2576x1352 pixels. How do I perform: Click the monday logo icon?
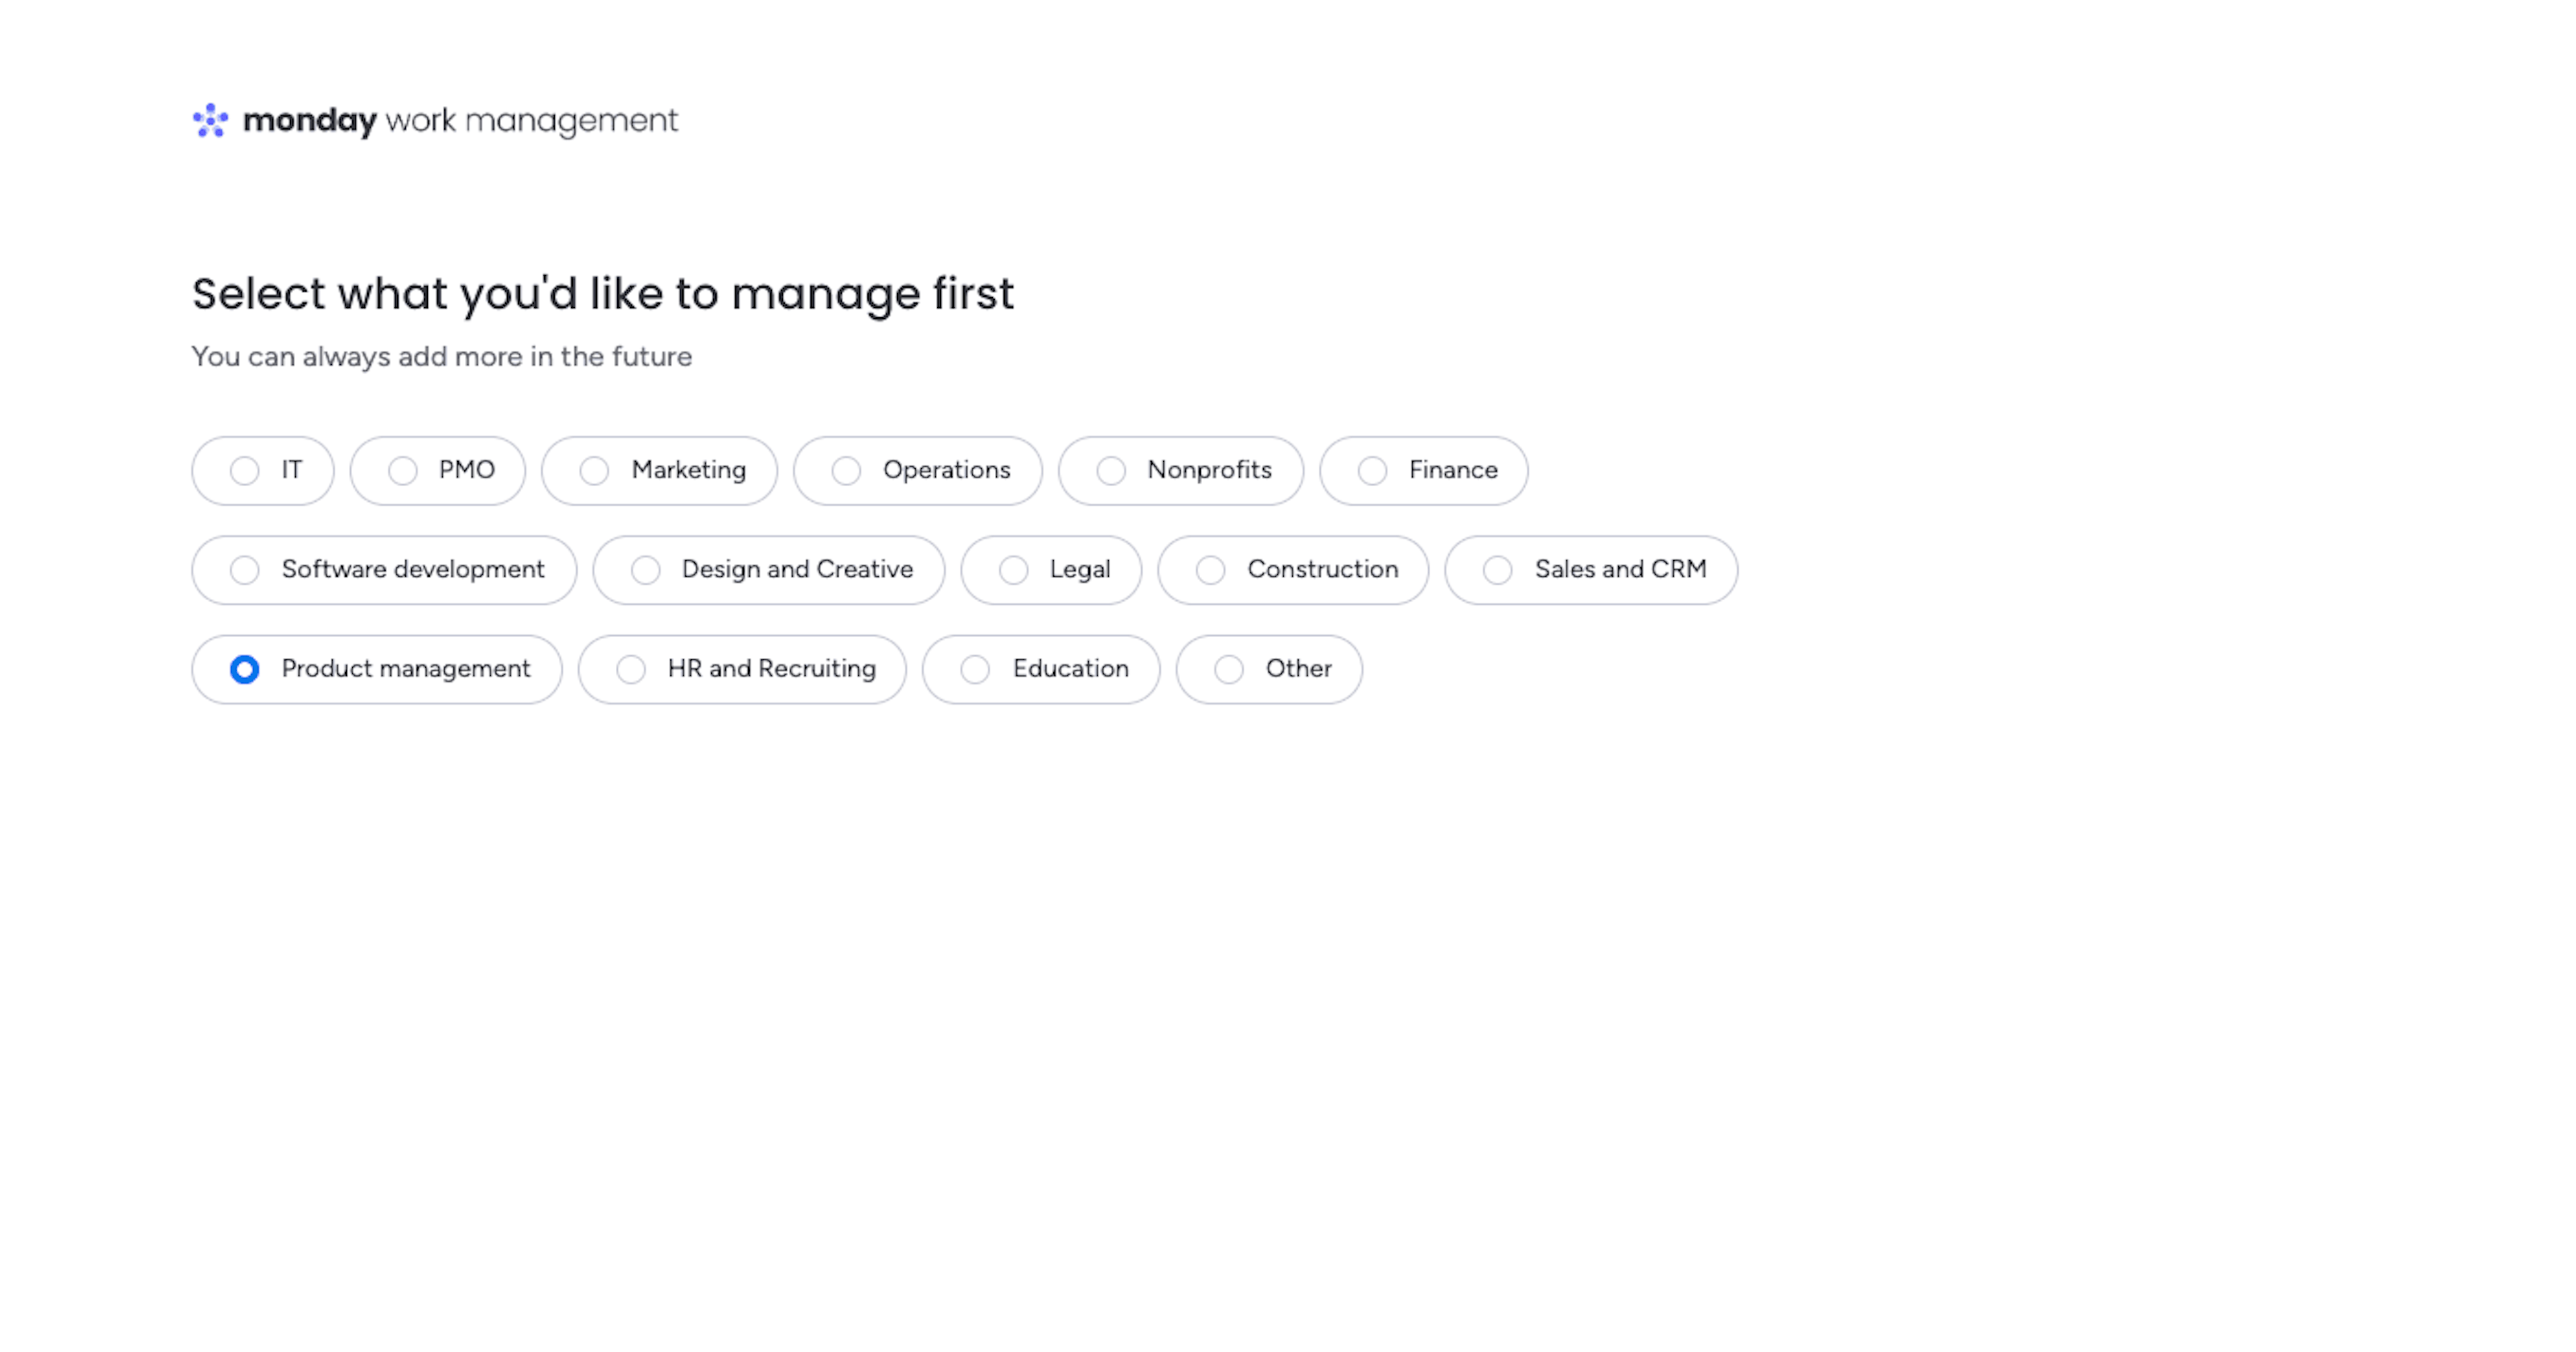pyautogui.click(x=210, y=120)
